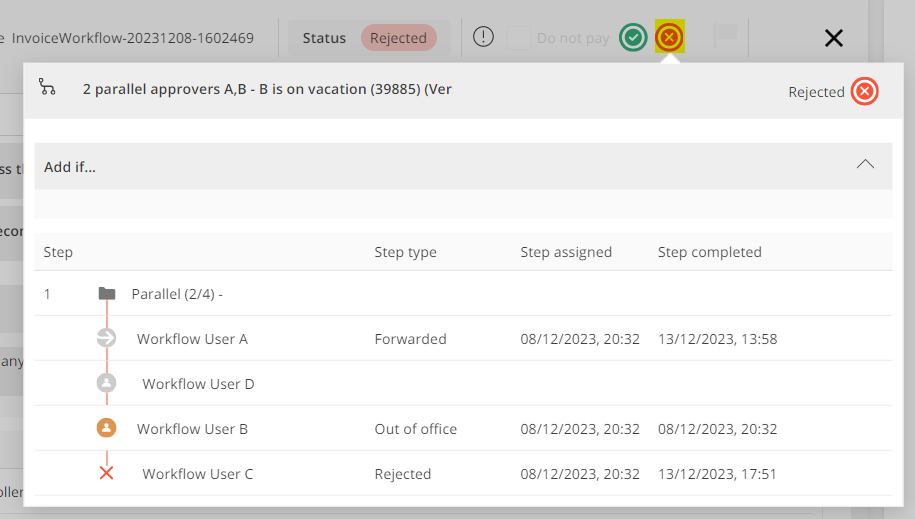Click the forwarded arrow icon for User A

tap(107, 338)
